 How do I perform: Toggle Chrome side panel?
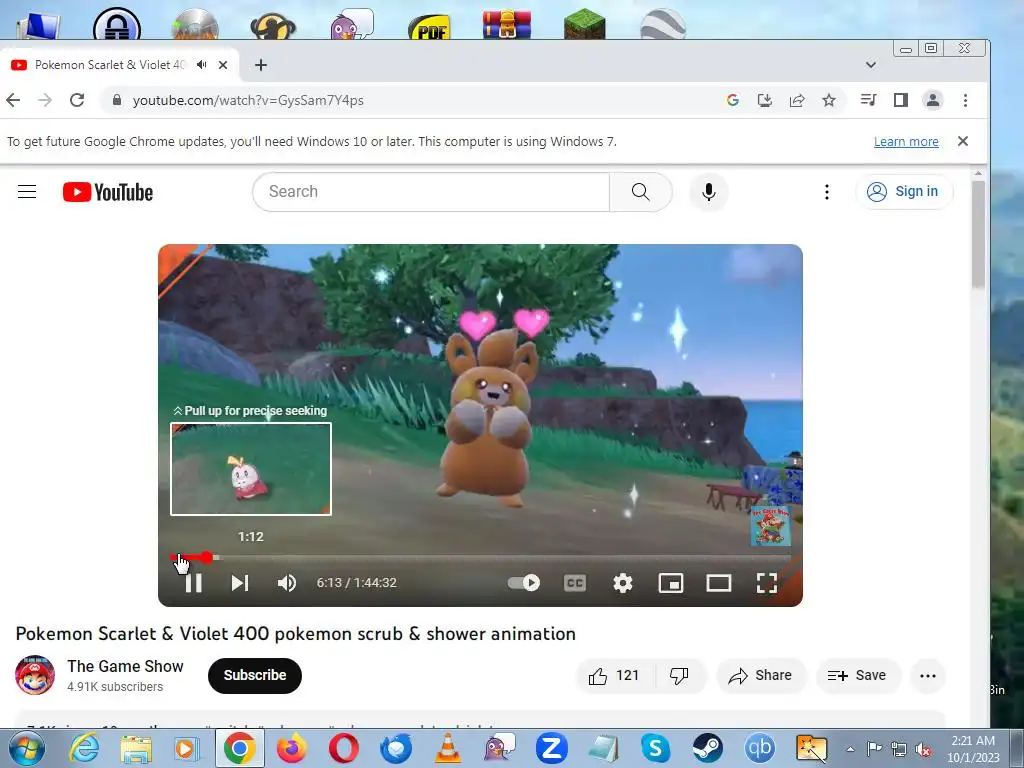pyautogui.click(x=901, y=100)
